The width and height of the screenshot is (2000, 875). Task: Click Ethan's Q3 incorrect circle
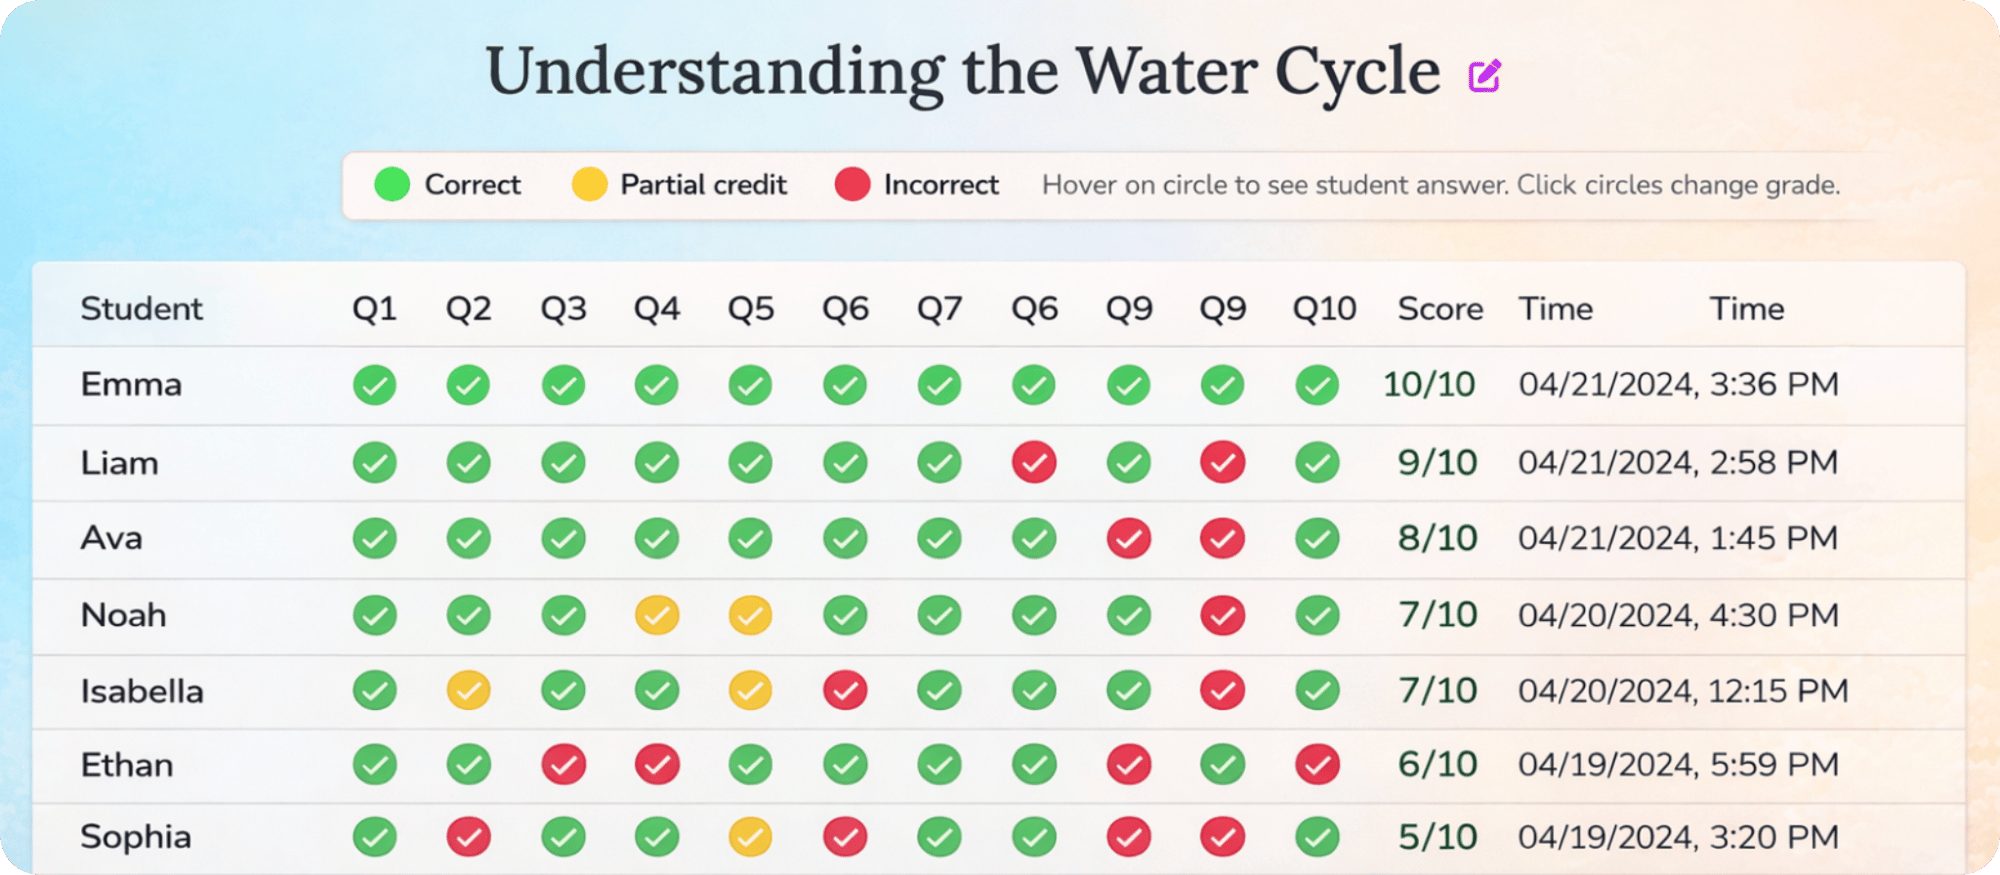tap(563, 765)
